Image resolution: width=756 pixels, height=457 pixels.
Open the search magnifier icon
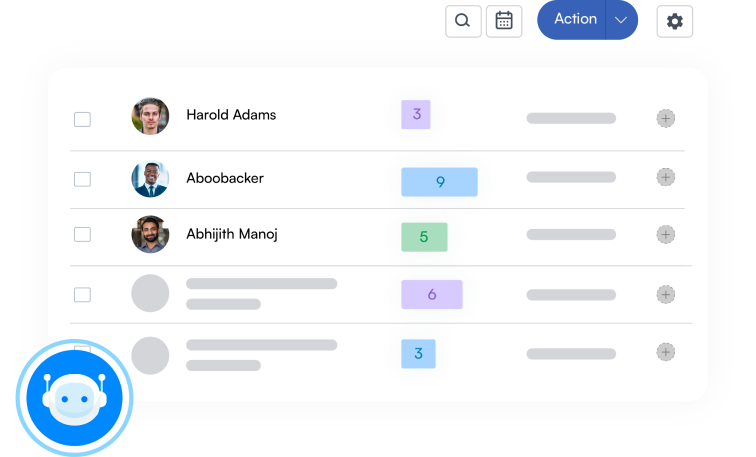463,21
